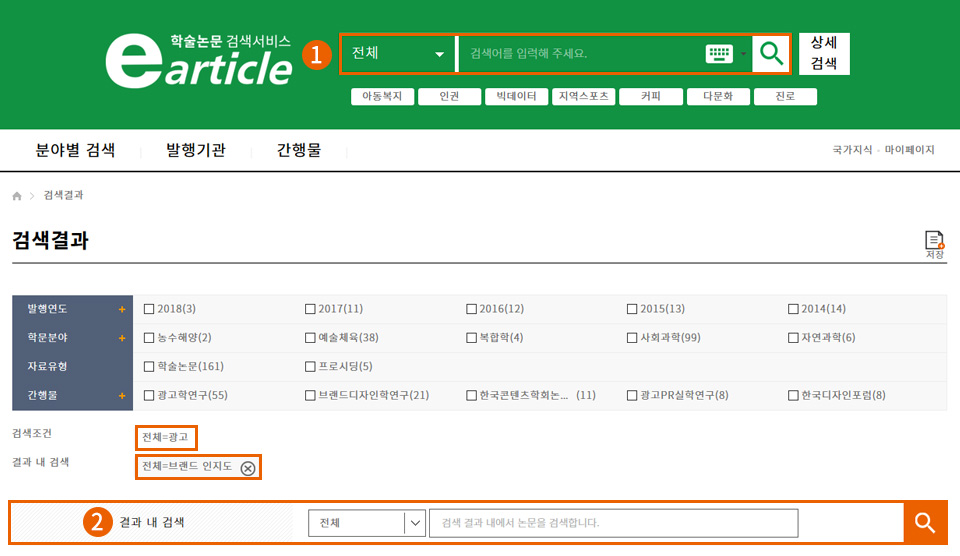Screen dimensions: 960x556
Task: Open the small arrow next to keyboard icon
Action: point(743,54)
